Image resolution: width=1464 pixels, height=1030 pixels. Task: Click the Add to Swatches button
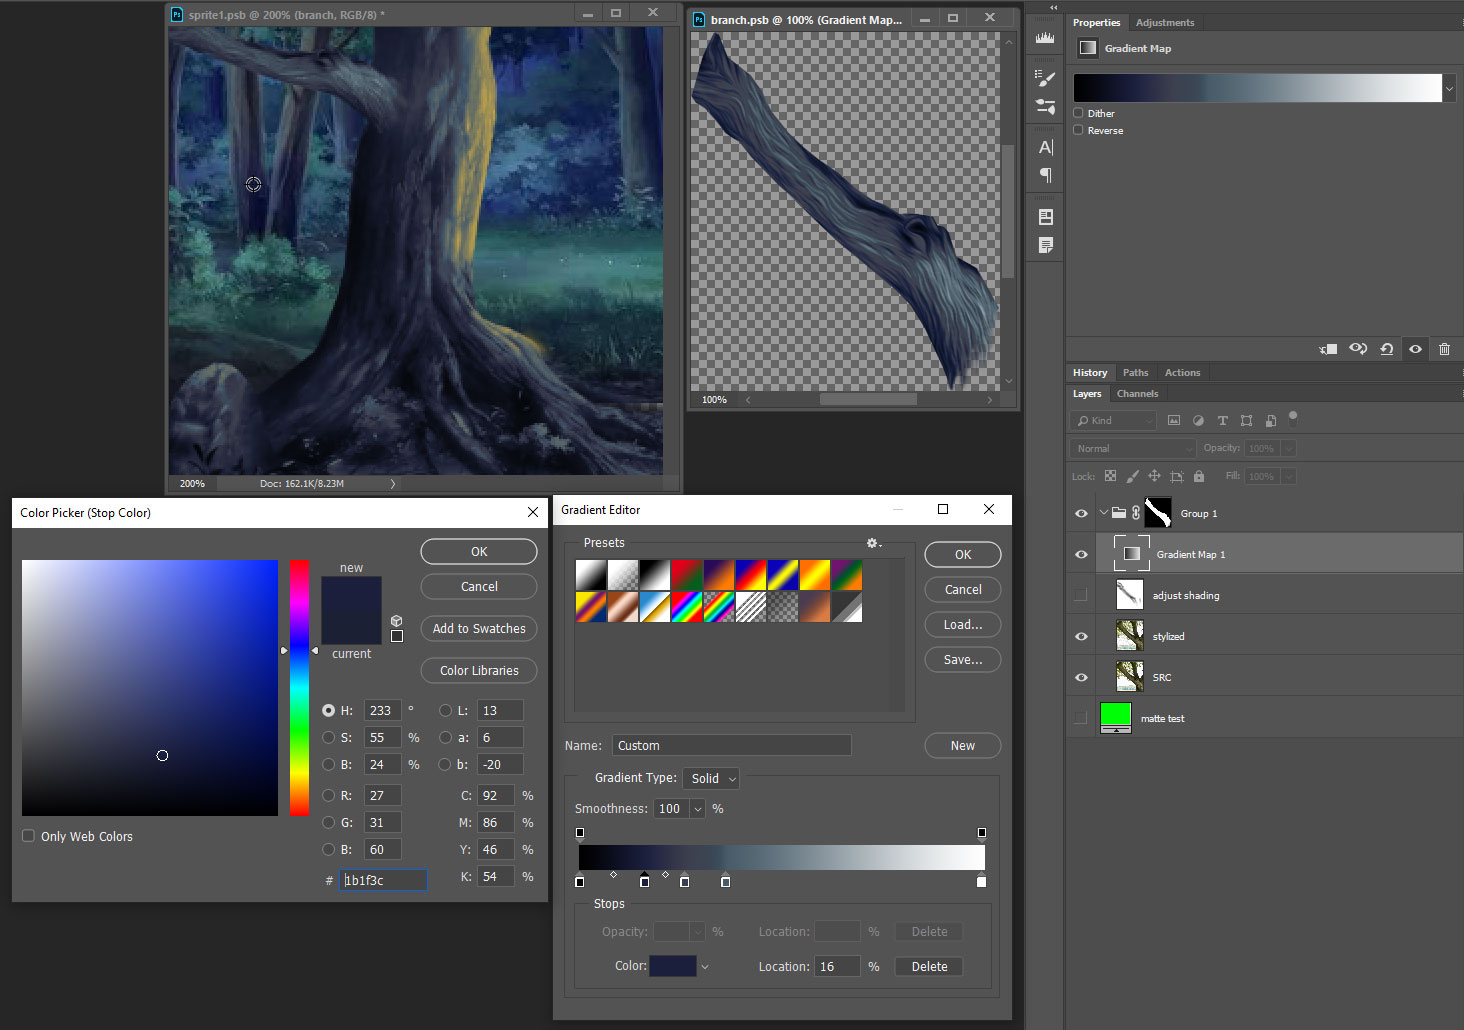coord(478,629)
